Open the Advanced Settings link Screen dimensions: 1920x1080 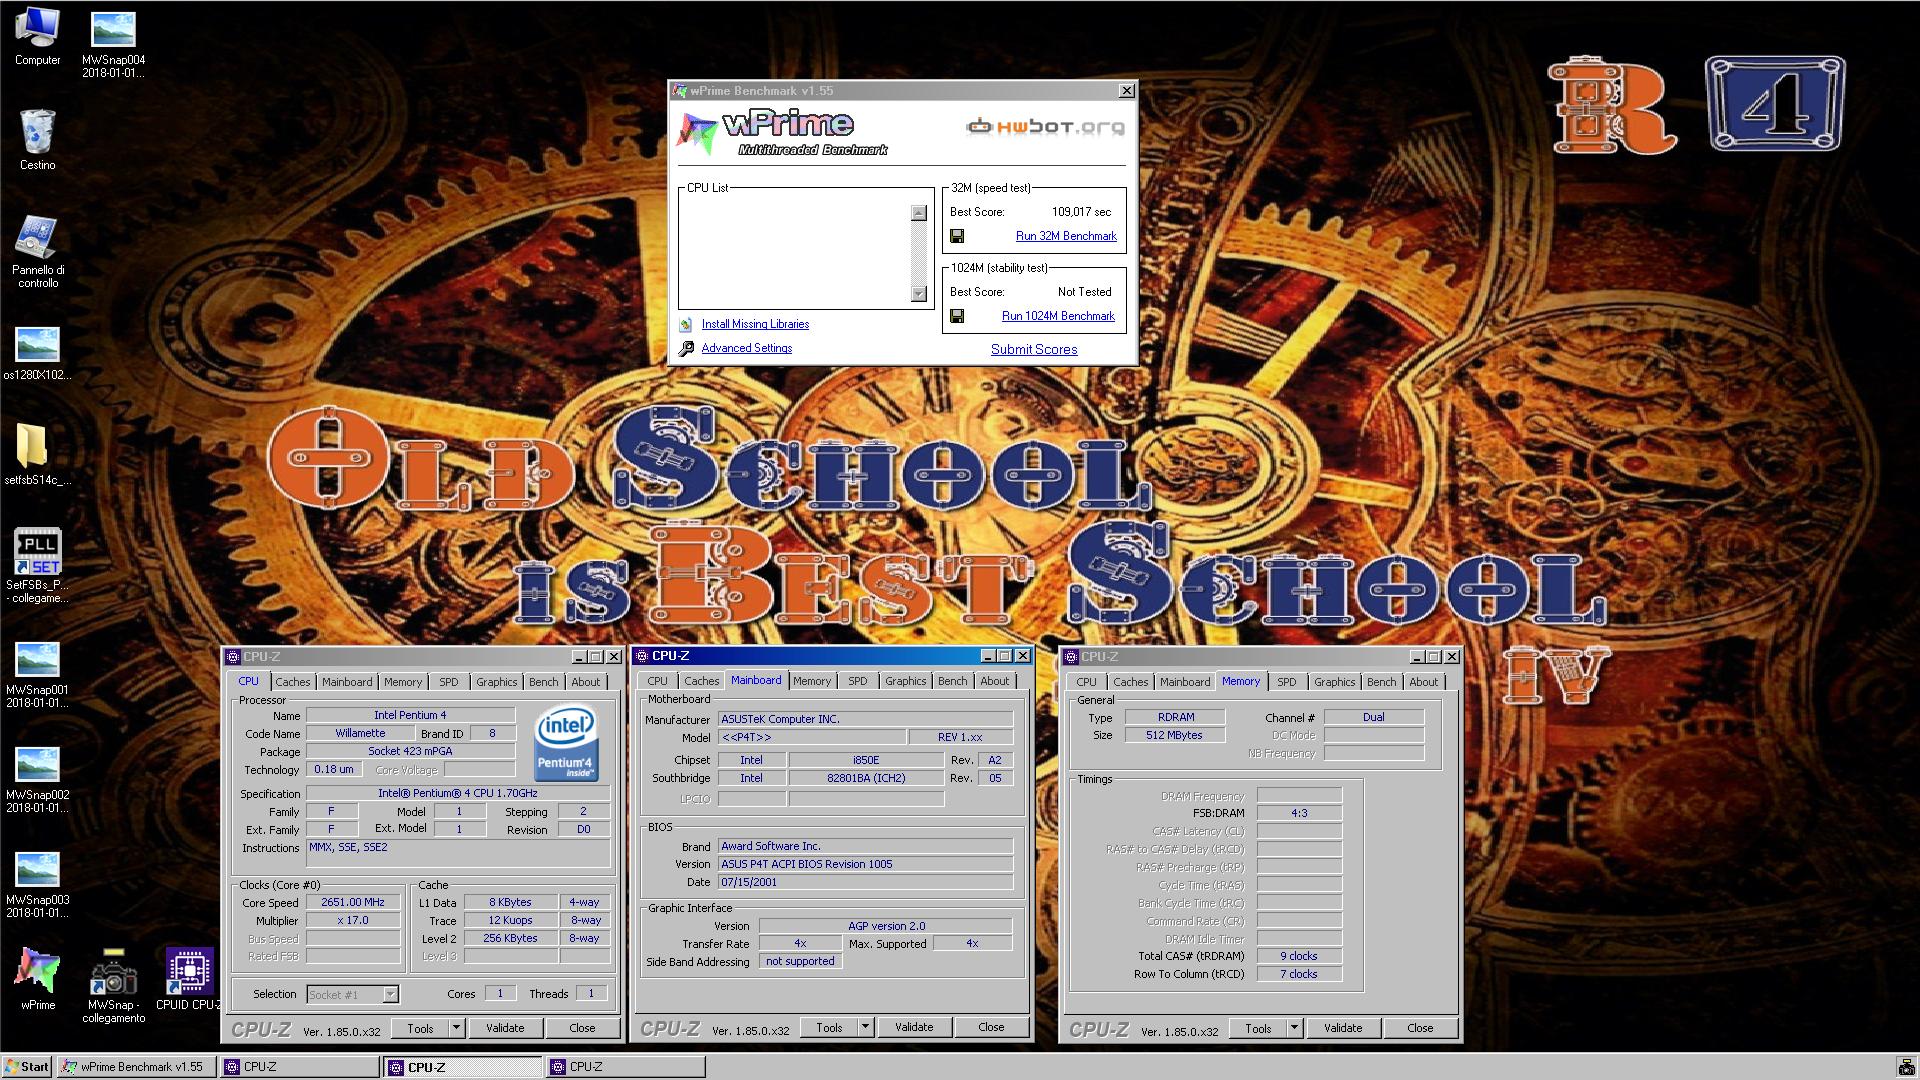[746, 348]
